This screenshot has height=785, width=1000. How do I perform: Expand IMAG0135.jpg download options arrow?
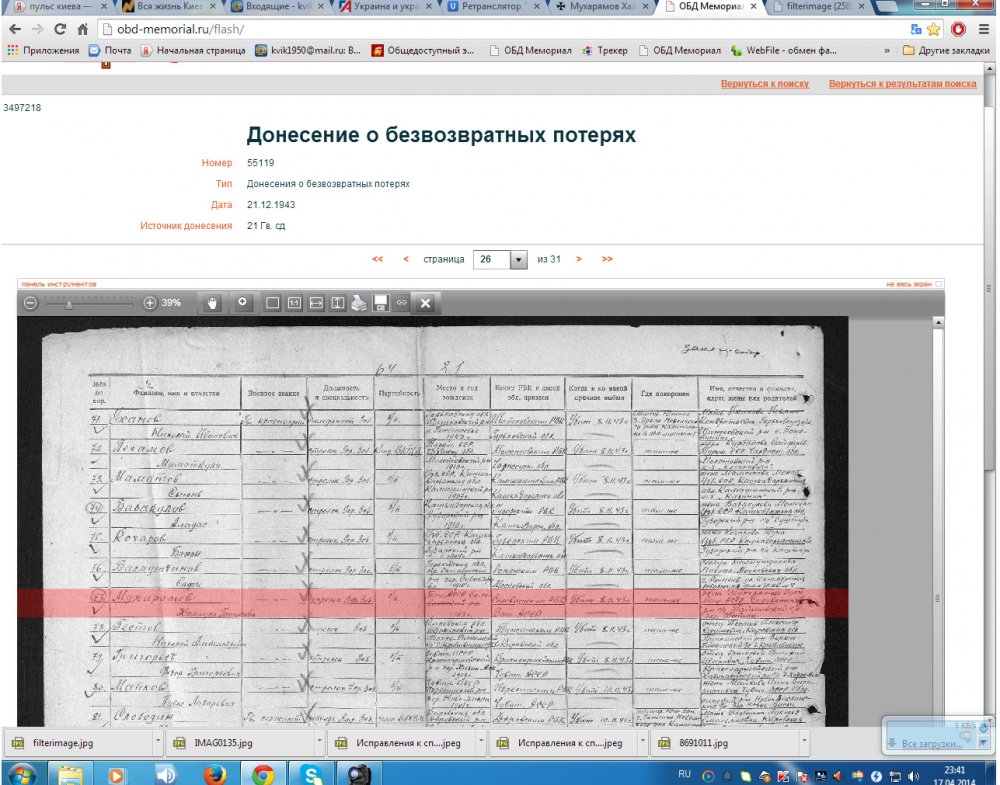click(318, 743)
